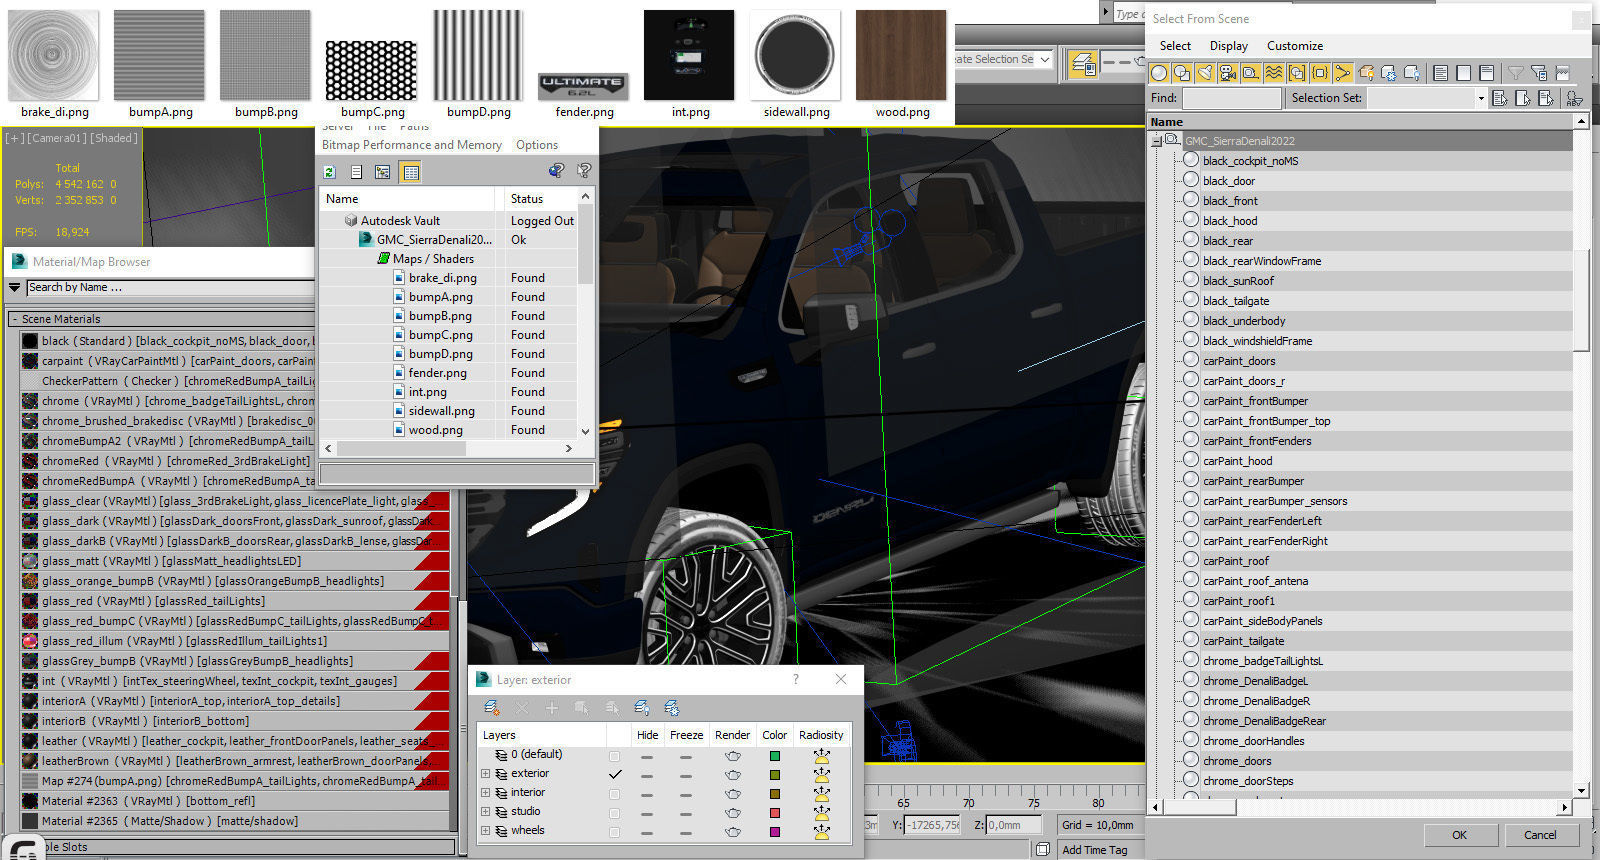This screenshot has height=860, width=1600.
Task: Click the Layer dialog help question mark
Action: pyautogui.click(x=796, y=680)
